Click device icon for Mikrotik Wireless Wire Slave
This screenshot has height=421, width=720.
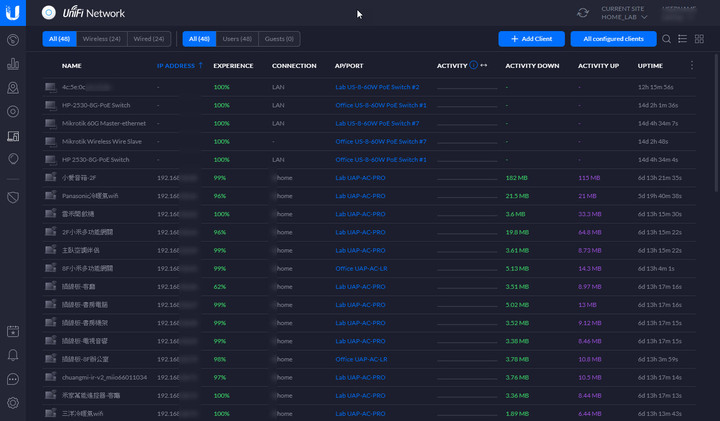[51, 141]
